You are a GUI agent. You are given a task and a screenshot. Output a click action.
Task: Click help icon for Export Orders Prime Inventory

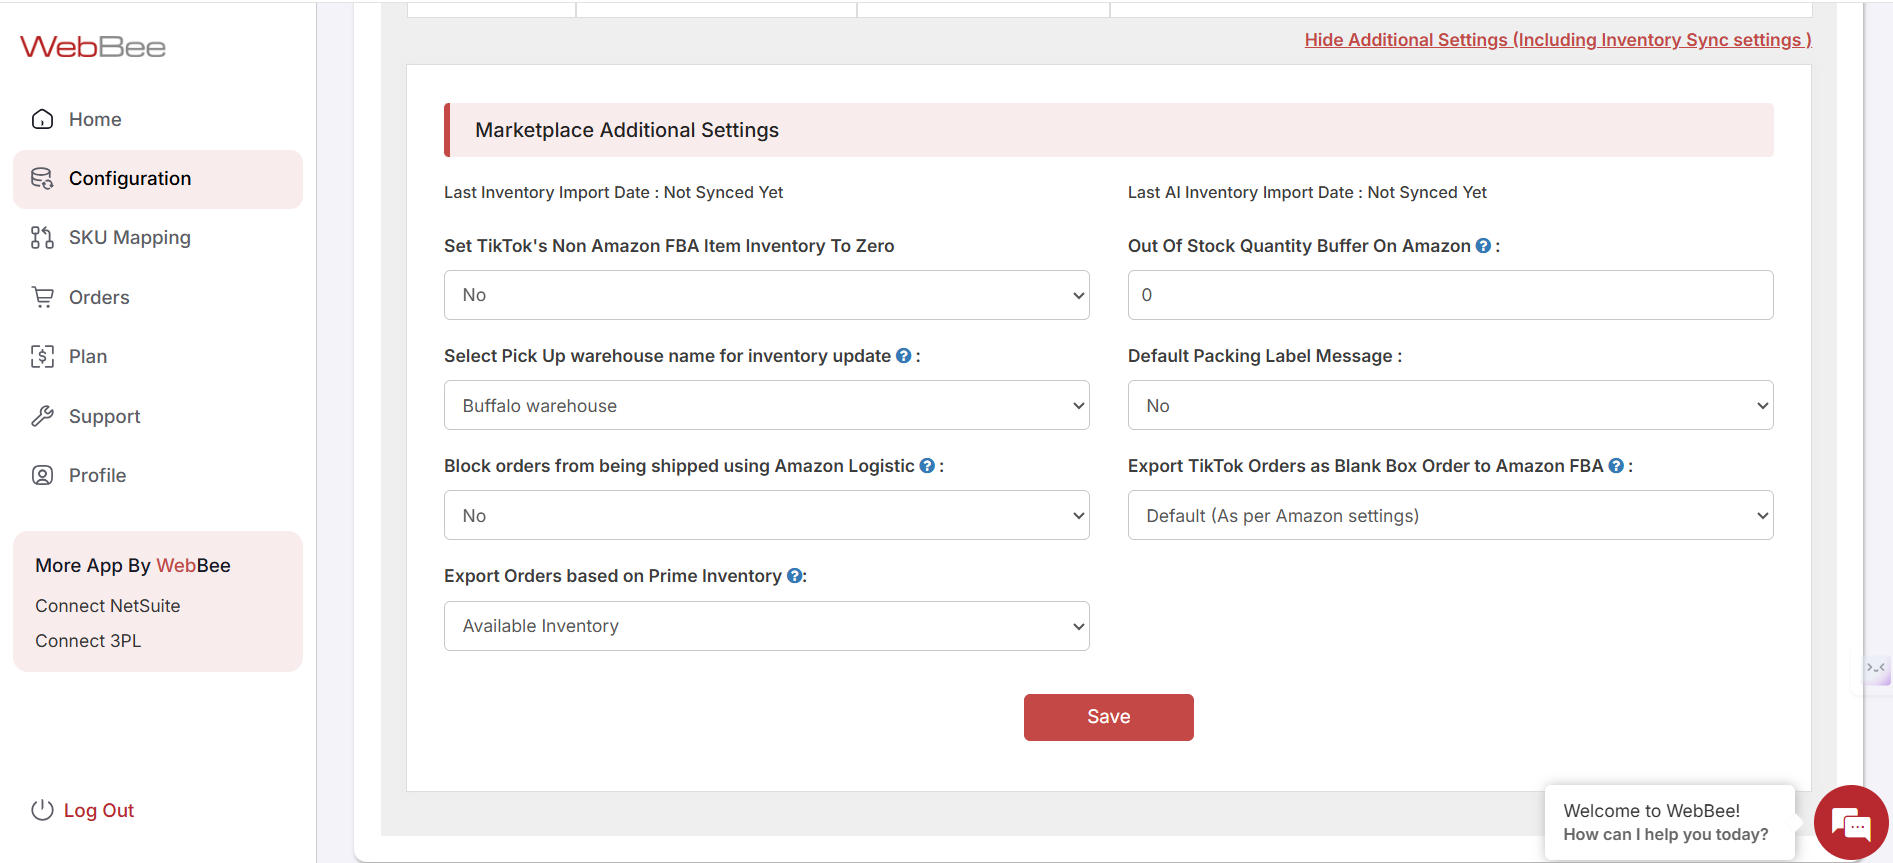794,576
